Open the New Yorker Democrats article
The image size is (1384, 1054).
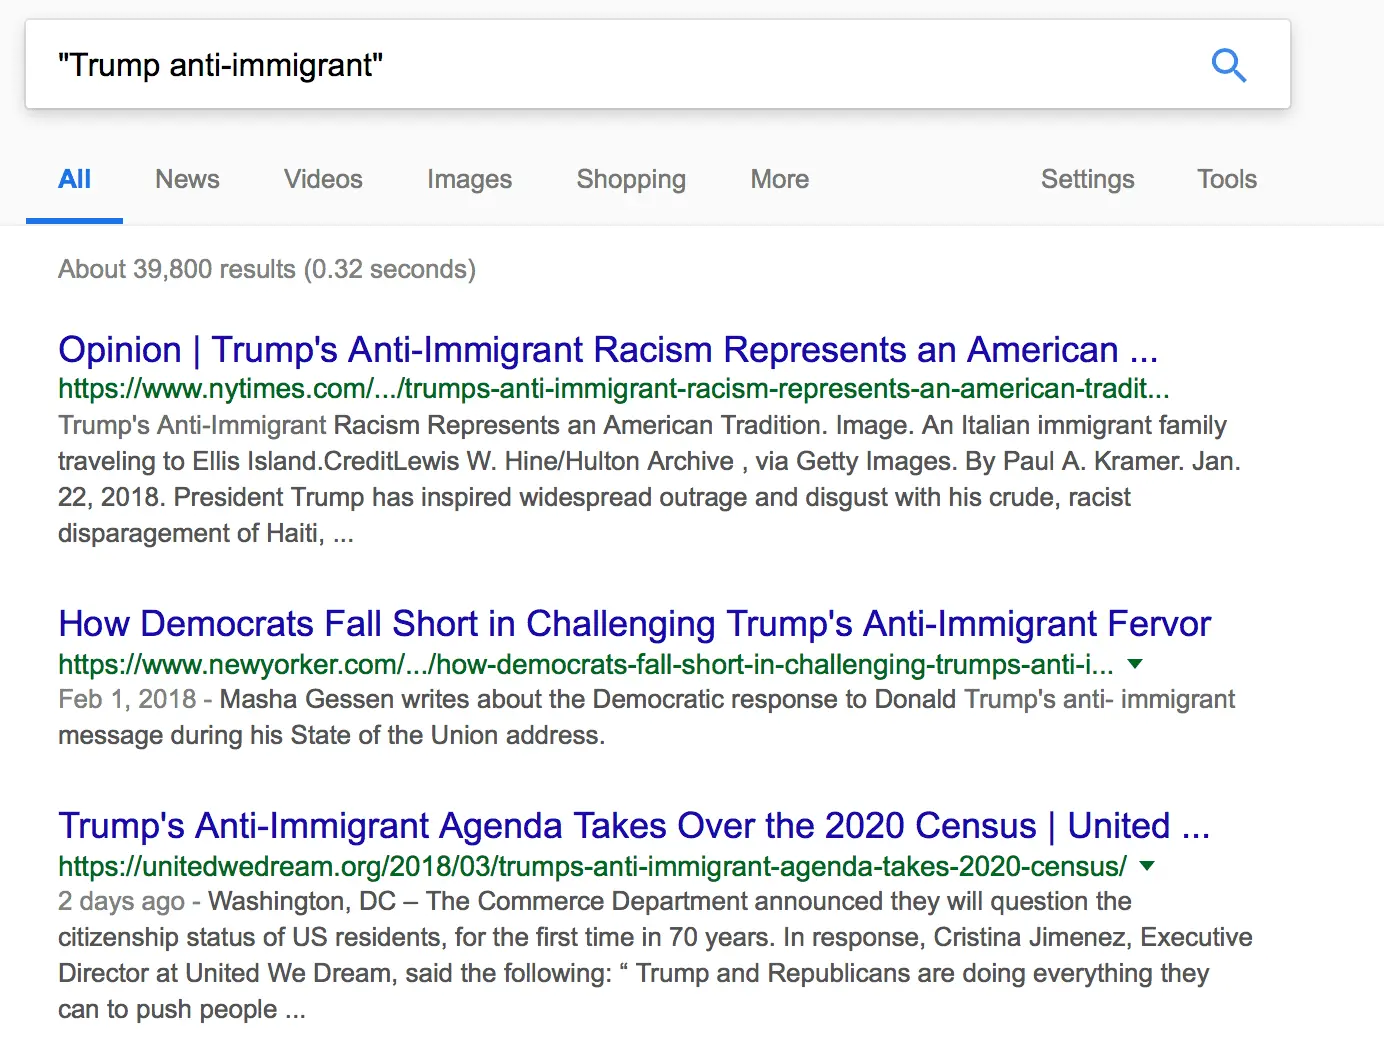(634, 623)
